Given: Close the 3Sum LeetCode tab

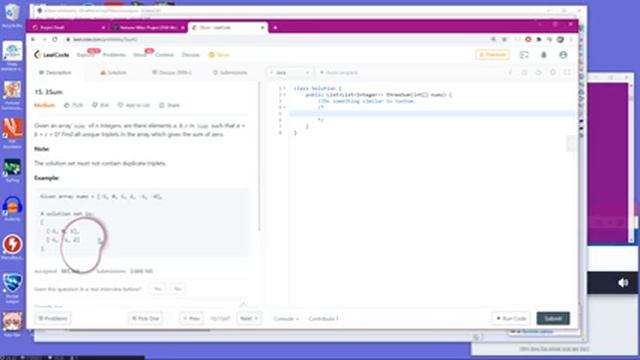Looking at the screenshot, I should tap(262, 27).
